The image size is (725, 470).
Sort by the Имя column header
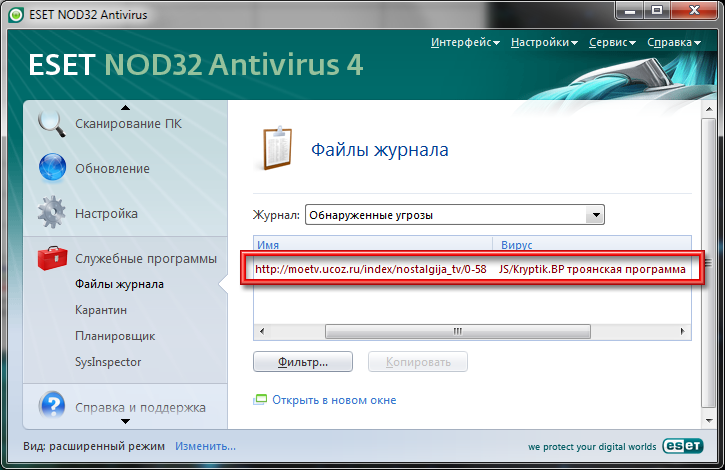coord(373,244)
